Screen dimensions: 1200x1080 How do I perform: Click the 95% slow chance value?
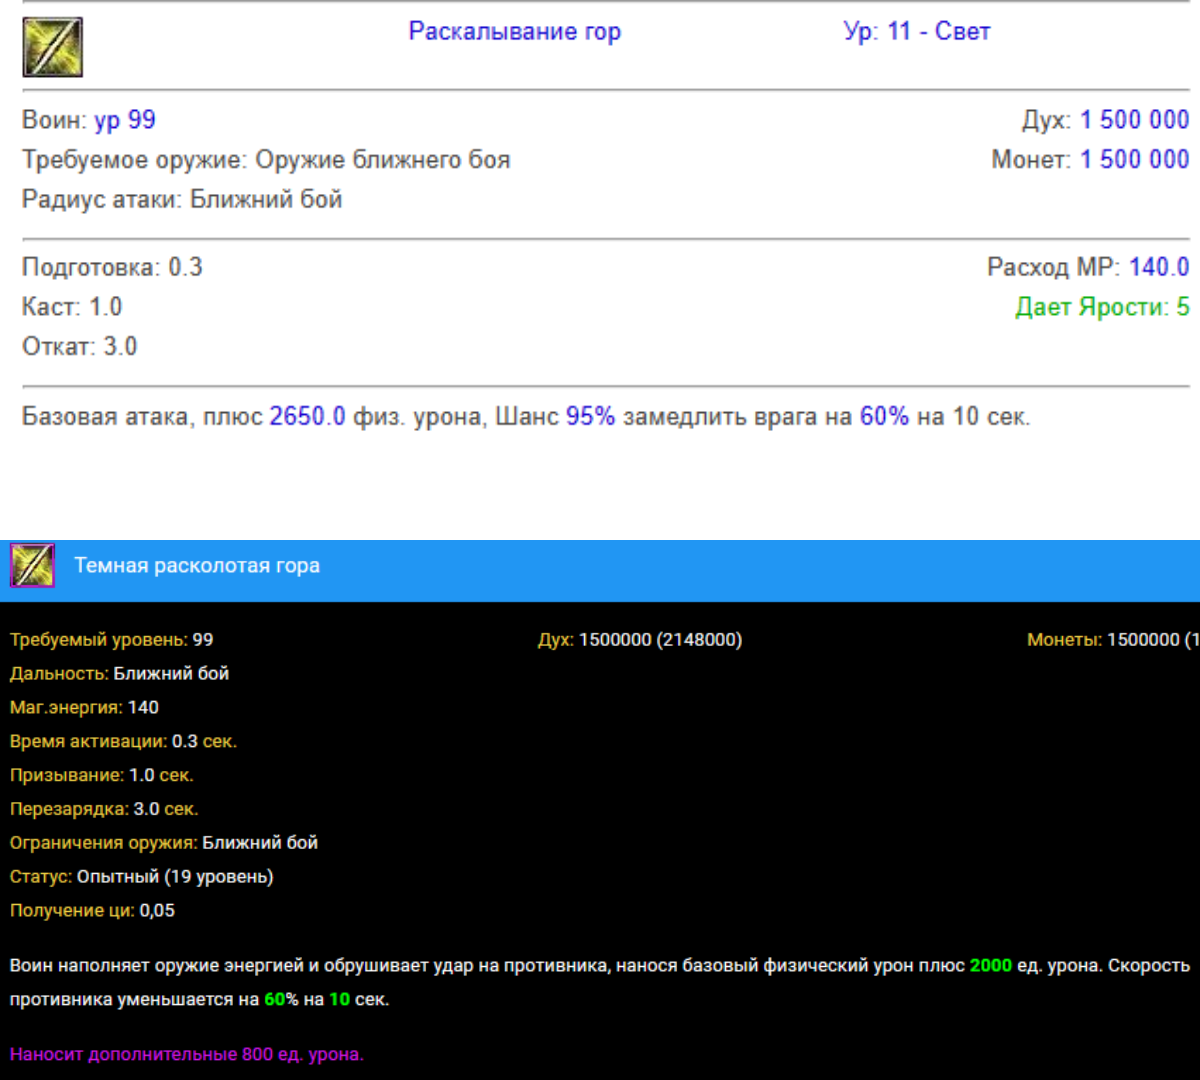tap(590, 417)
